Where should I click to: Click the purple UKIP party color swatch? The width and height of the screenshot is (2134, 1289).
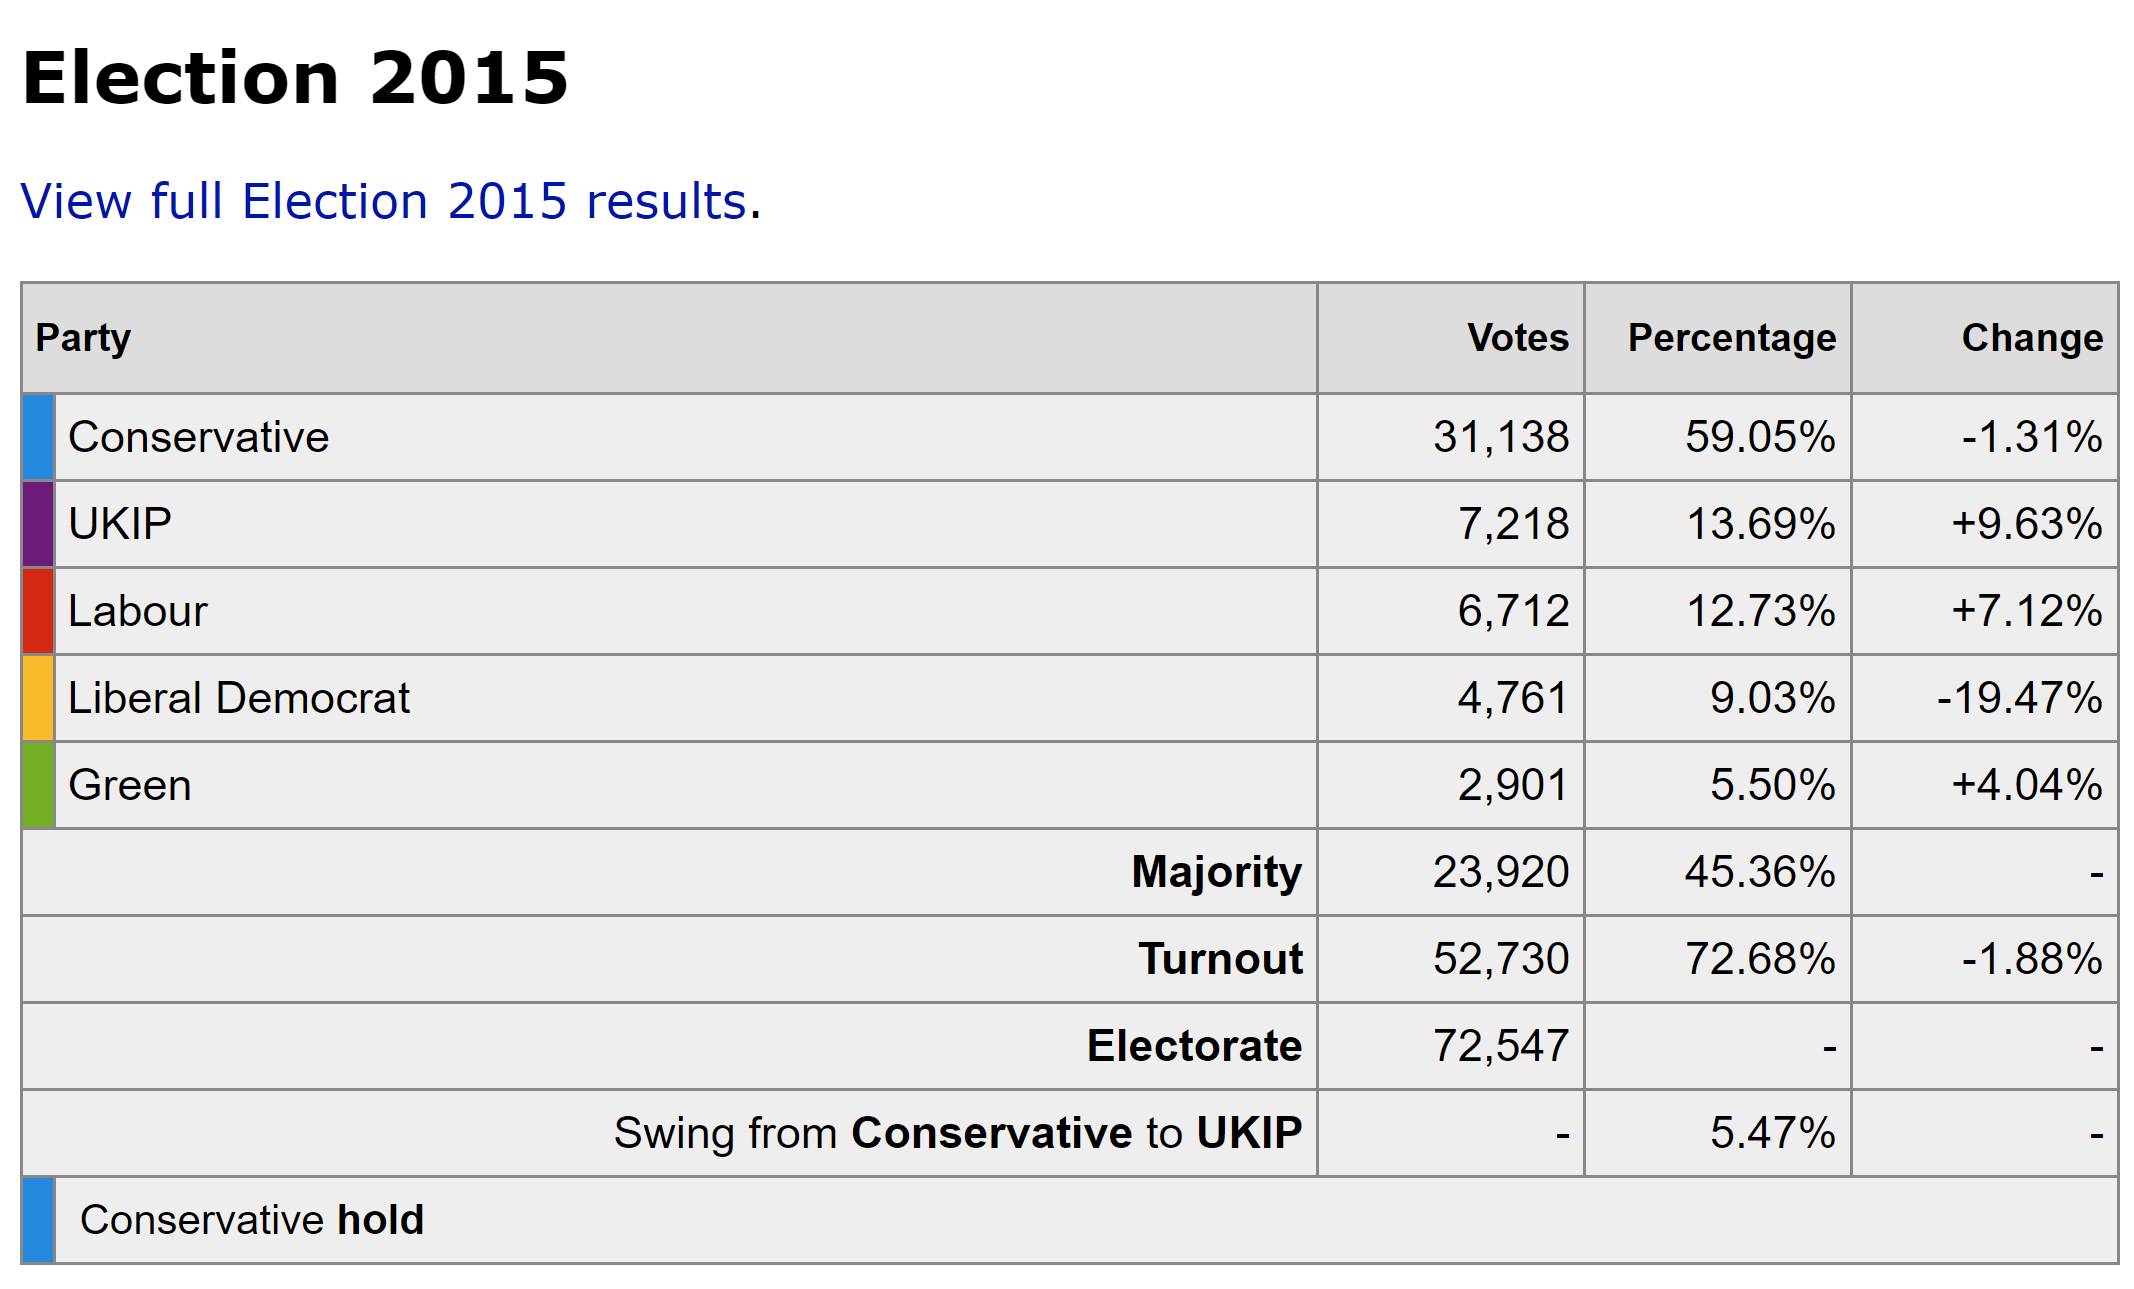tap(38, 524)
